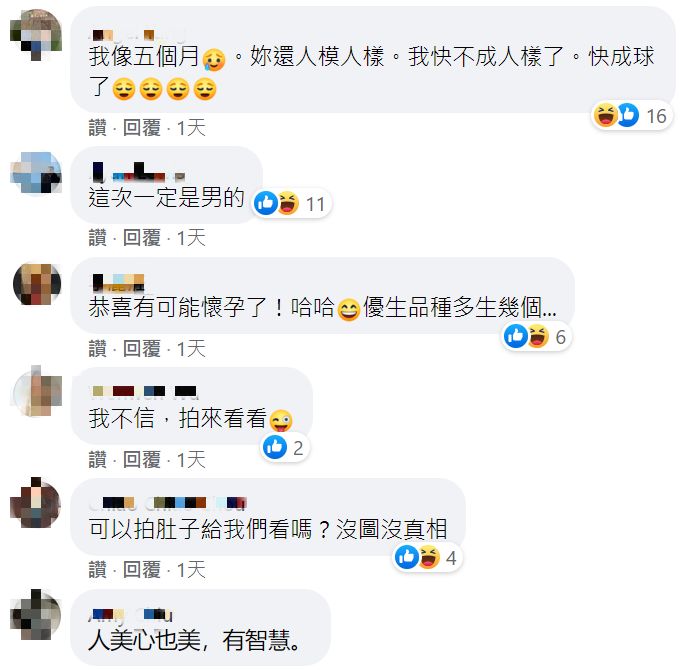Click the like reaction icon showing 11
Image resolution: width=690 pixels, height=670 pixels.
[x=266, y=203]
